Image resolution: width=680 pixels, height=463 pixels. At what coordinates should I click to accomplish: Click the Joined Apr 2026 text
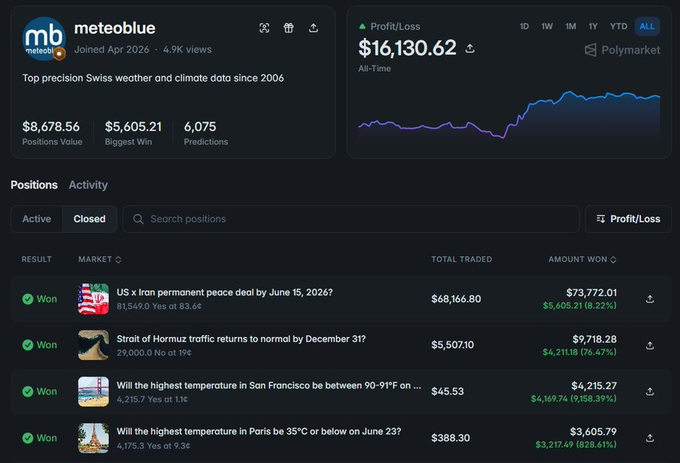pyautogui.click(x=111, y=49)
